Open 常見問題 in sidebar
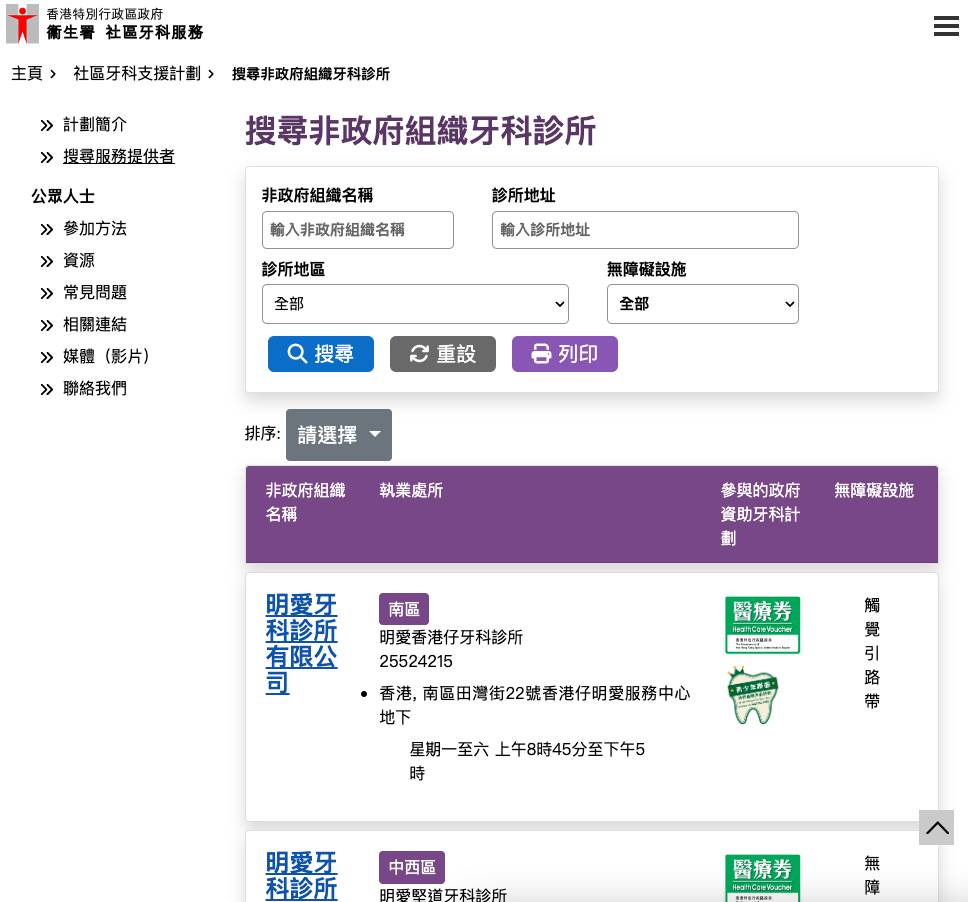Screen dimensions: 968x902 pos(94,293)
